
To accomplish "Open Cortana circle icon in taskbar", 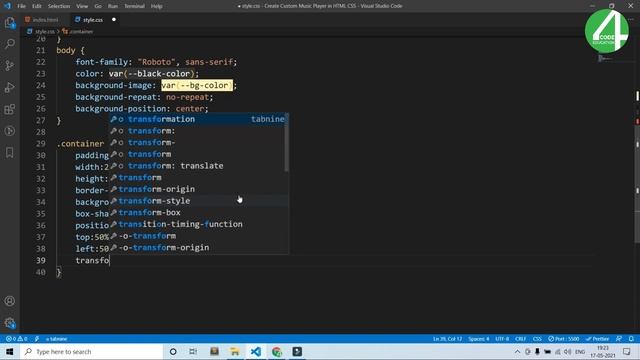I will point(173,352).
